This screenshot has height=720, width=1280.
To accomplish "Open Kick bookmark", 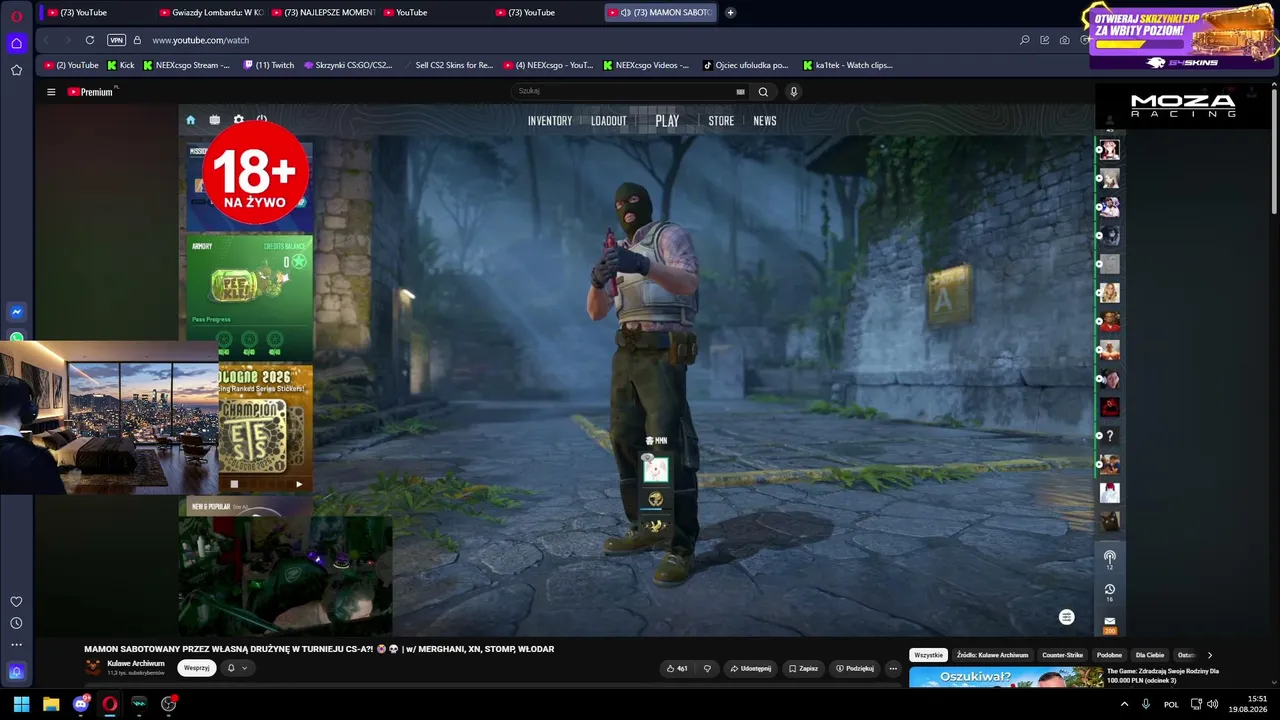I will (x=120, y=65).
